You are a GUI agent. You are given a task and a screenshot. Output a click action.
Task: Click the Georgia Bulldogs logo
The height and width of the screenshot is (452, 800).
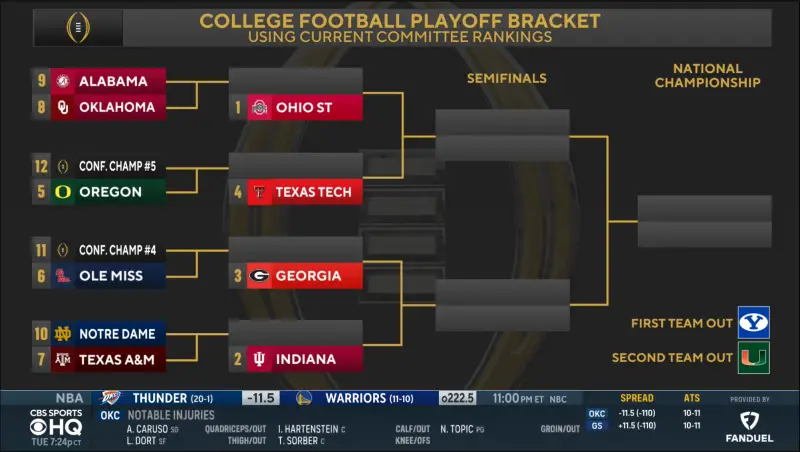coord(259,275)
